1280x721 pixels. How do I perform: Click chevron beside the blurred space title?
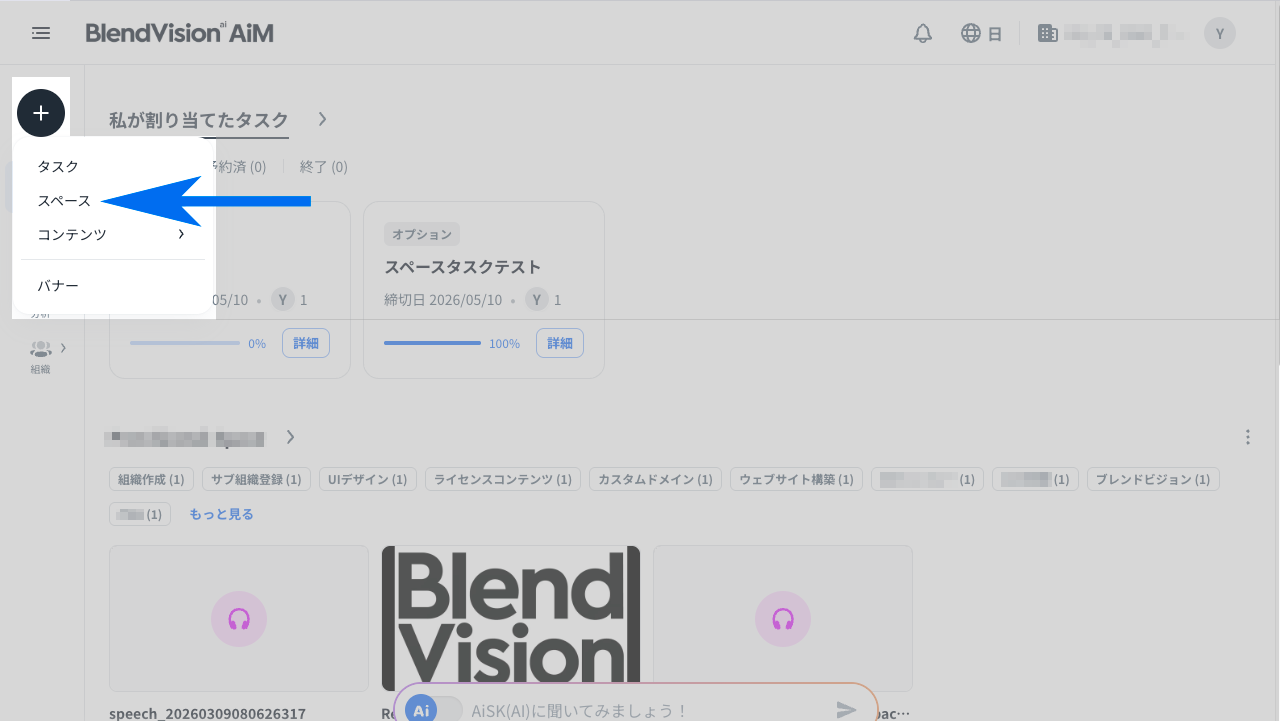pos(290,437)
